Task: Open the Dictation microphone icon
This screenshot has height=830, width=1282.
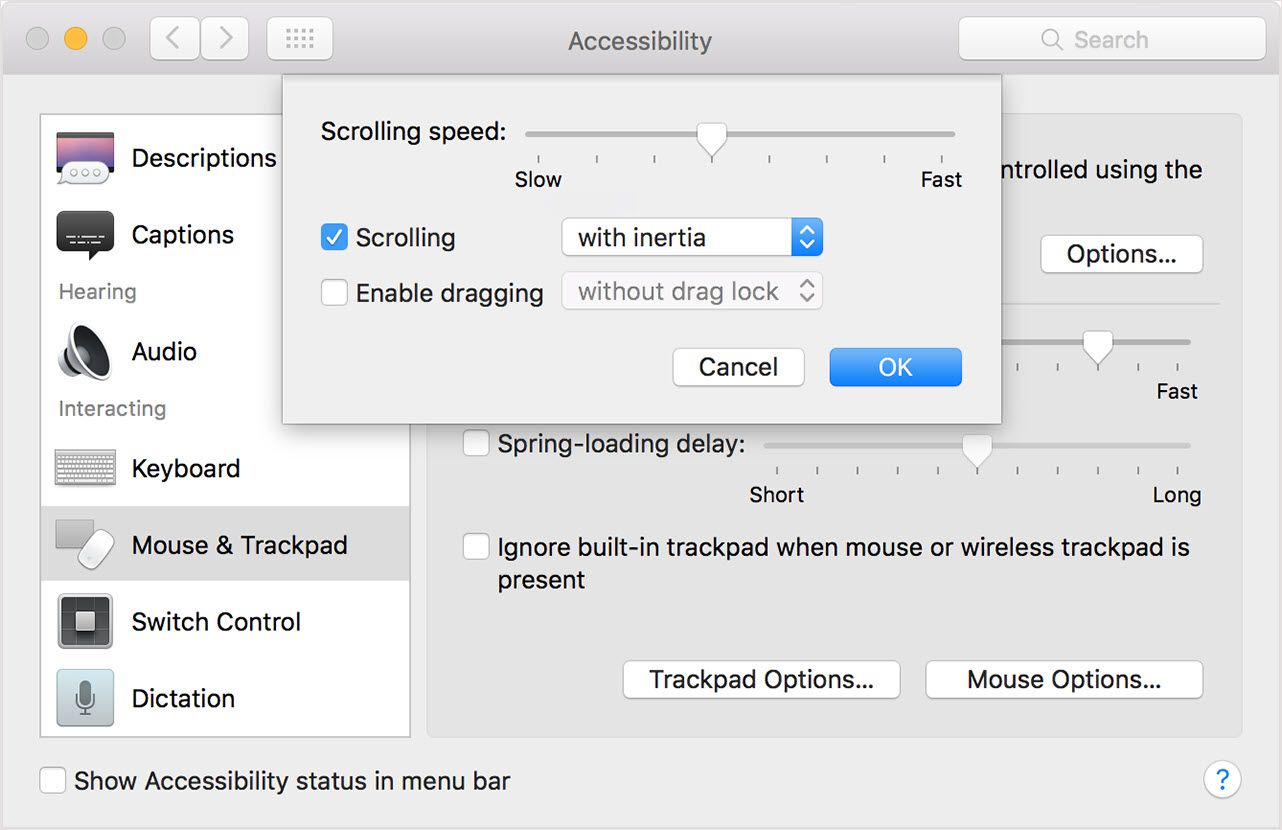Action: pyautogui.click(x=85, y=698)
